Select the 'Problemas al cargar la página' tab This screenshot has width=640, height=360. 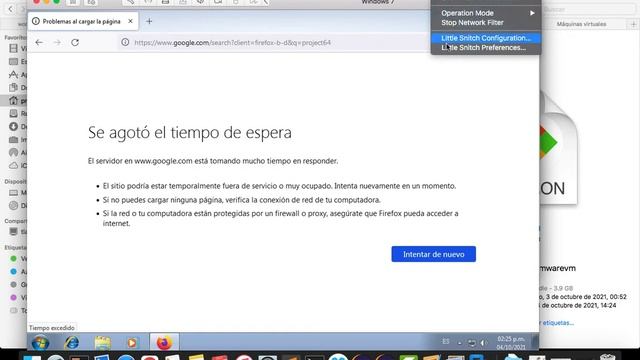click(83, 21)
